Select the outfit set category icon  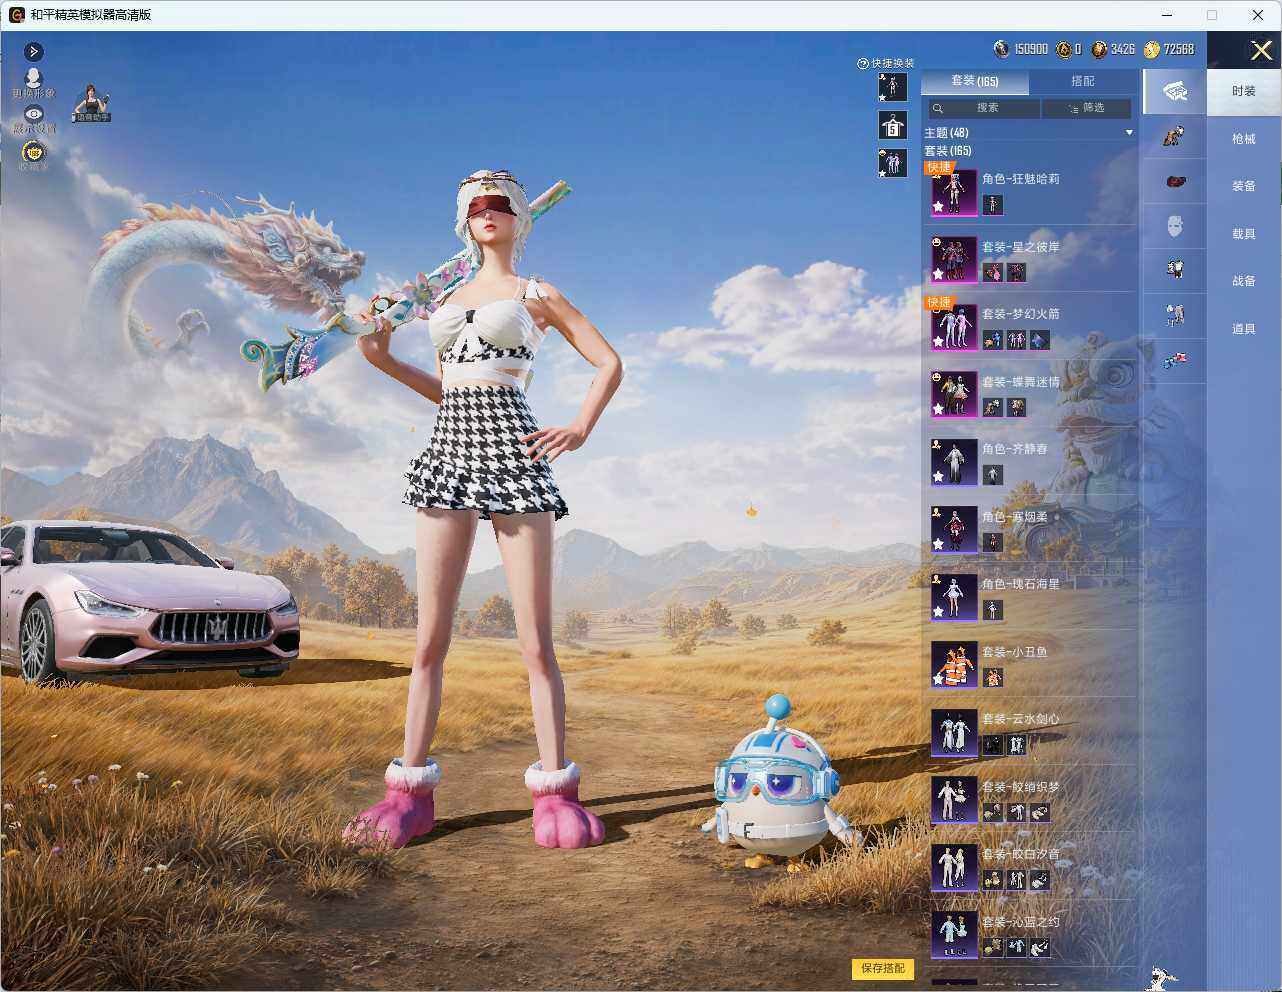(x=1175, y=91)
